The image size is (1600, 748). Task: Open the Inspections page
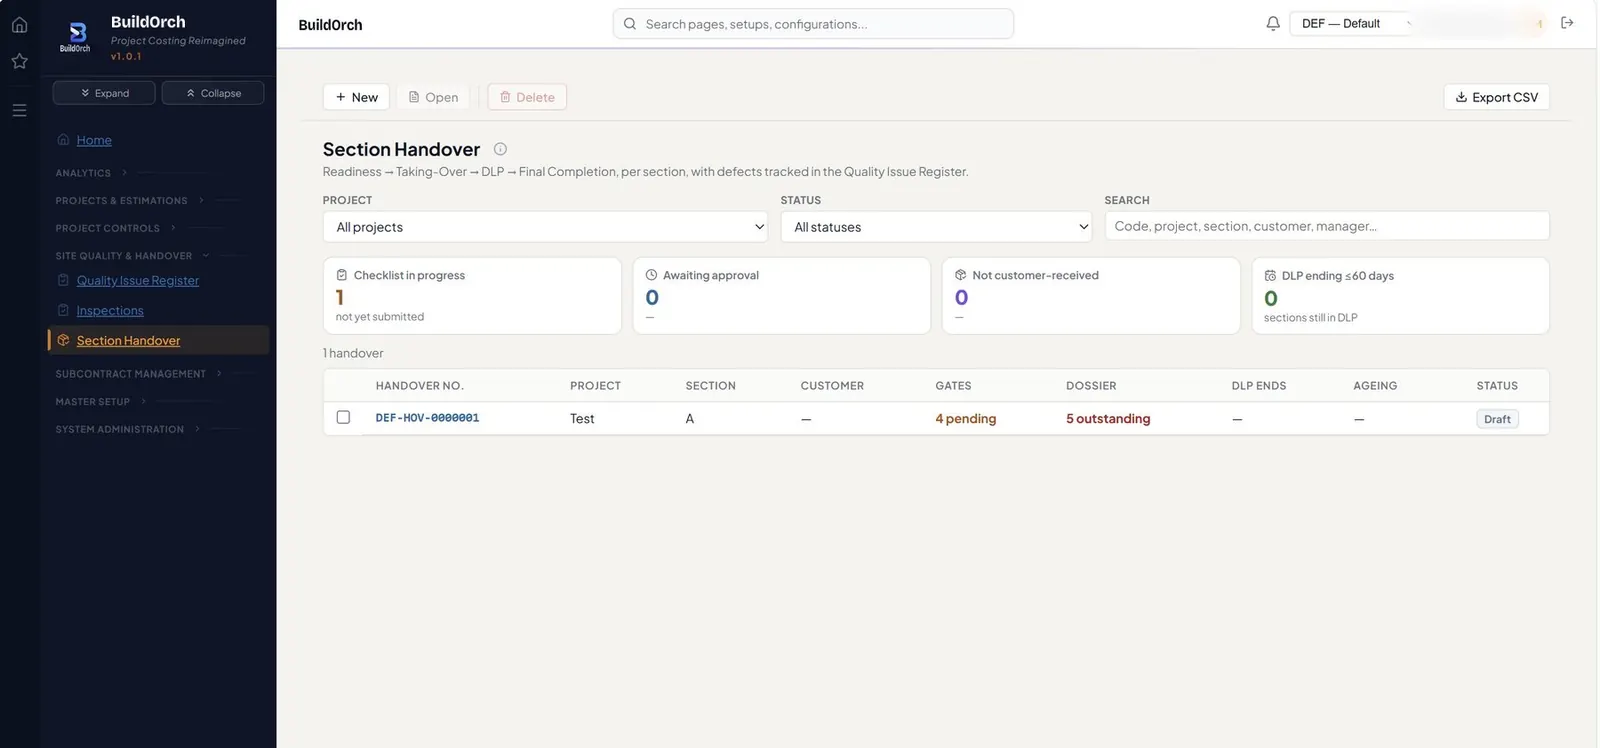tap(110, 310)
